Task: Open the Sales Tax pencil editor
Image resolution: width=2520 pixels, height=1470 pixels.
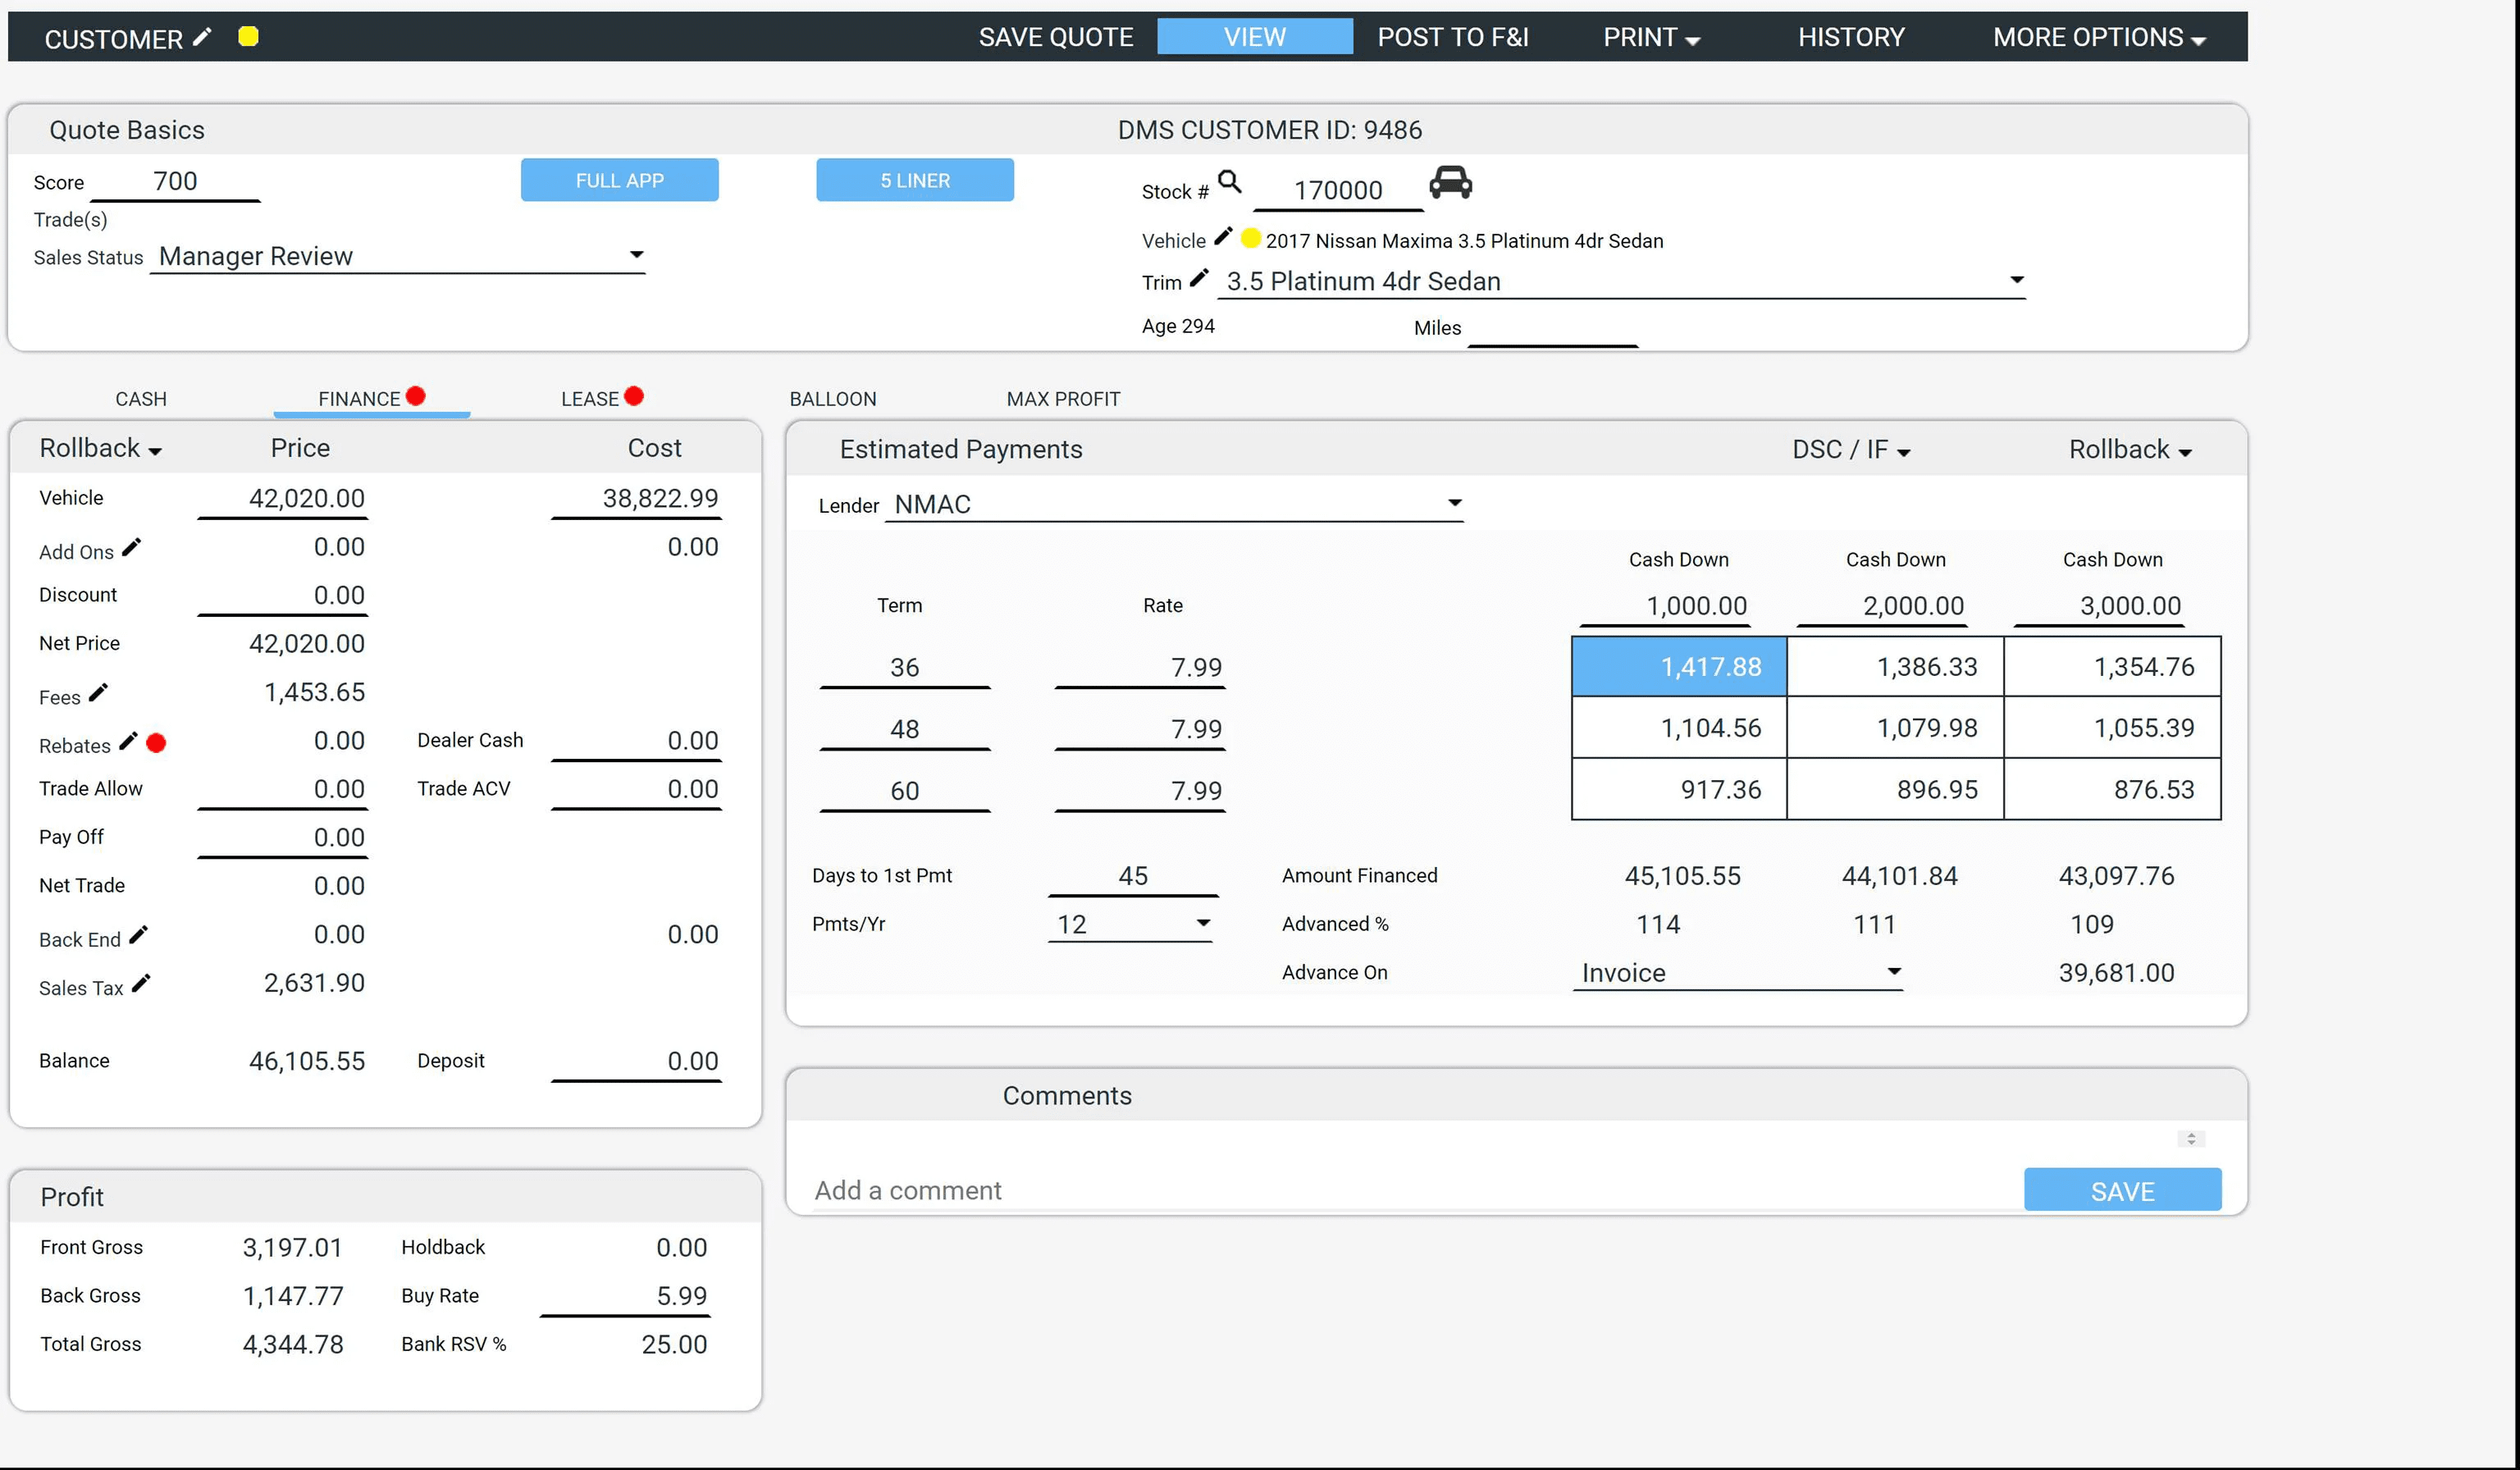Action: (141, 983)
